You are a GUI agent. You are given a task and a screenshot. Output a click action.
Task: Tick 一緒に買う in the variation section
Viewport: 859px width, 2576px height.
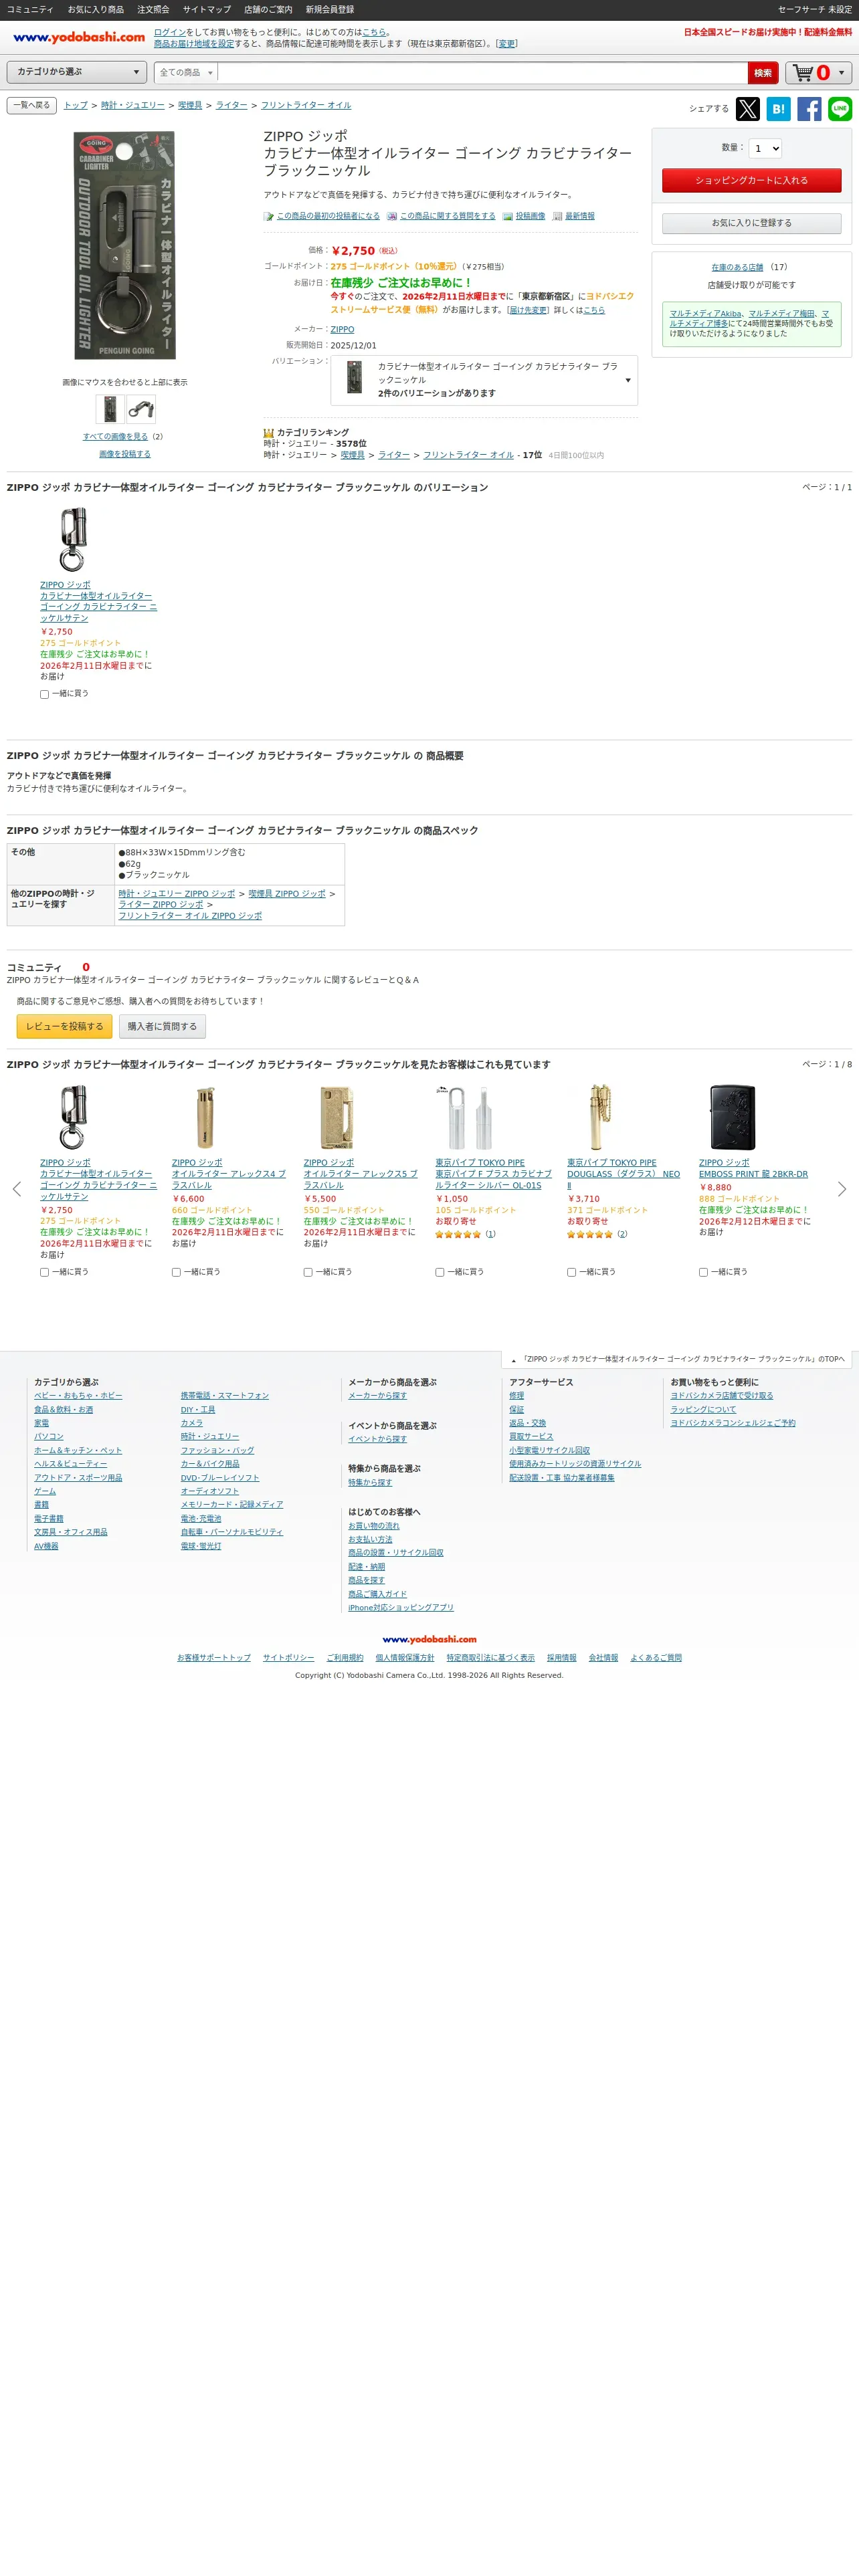(x=44, y=694)
